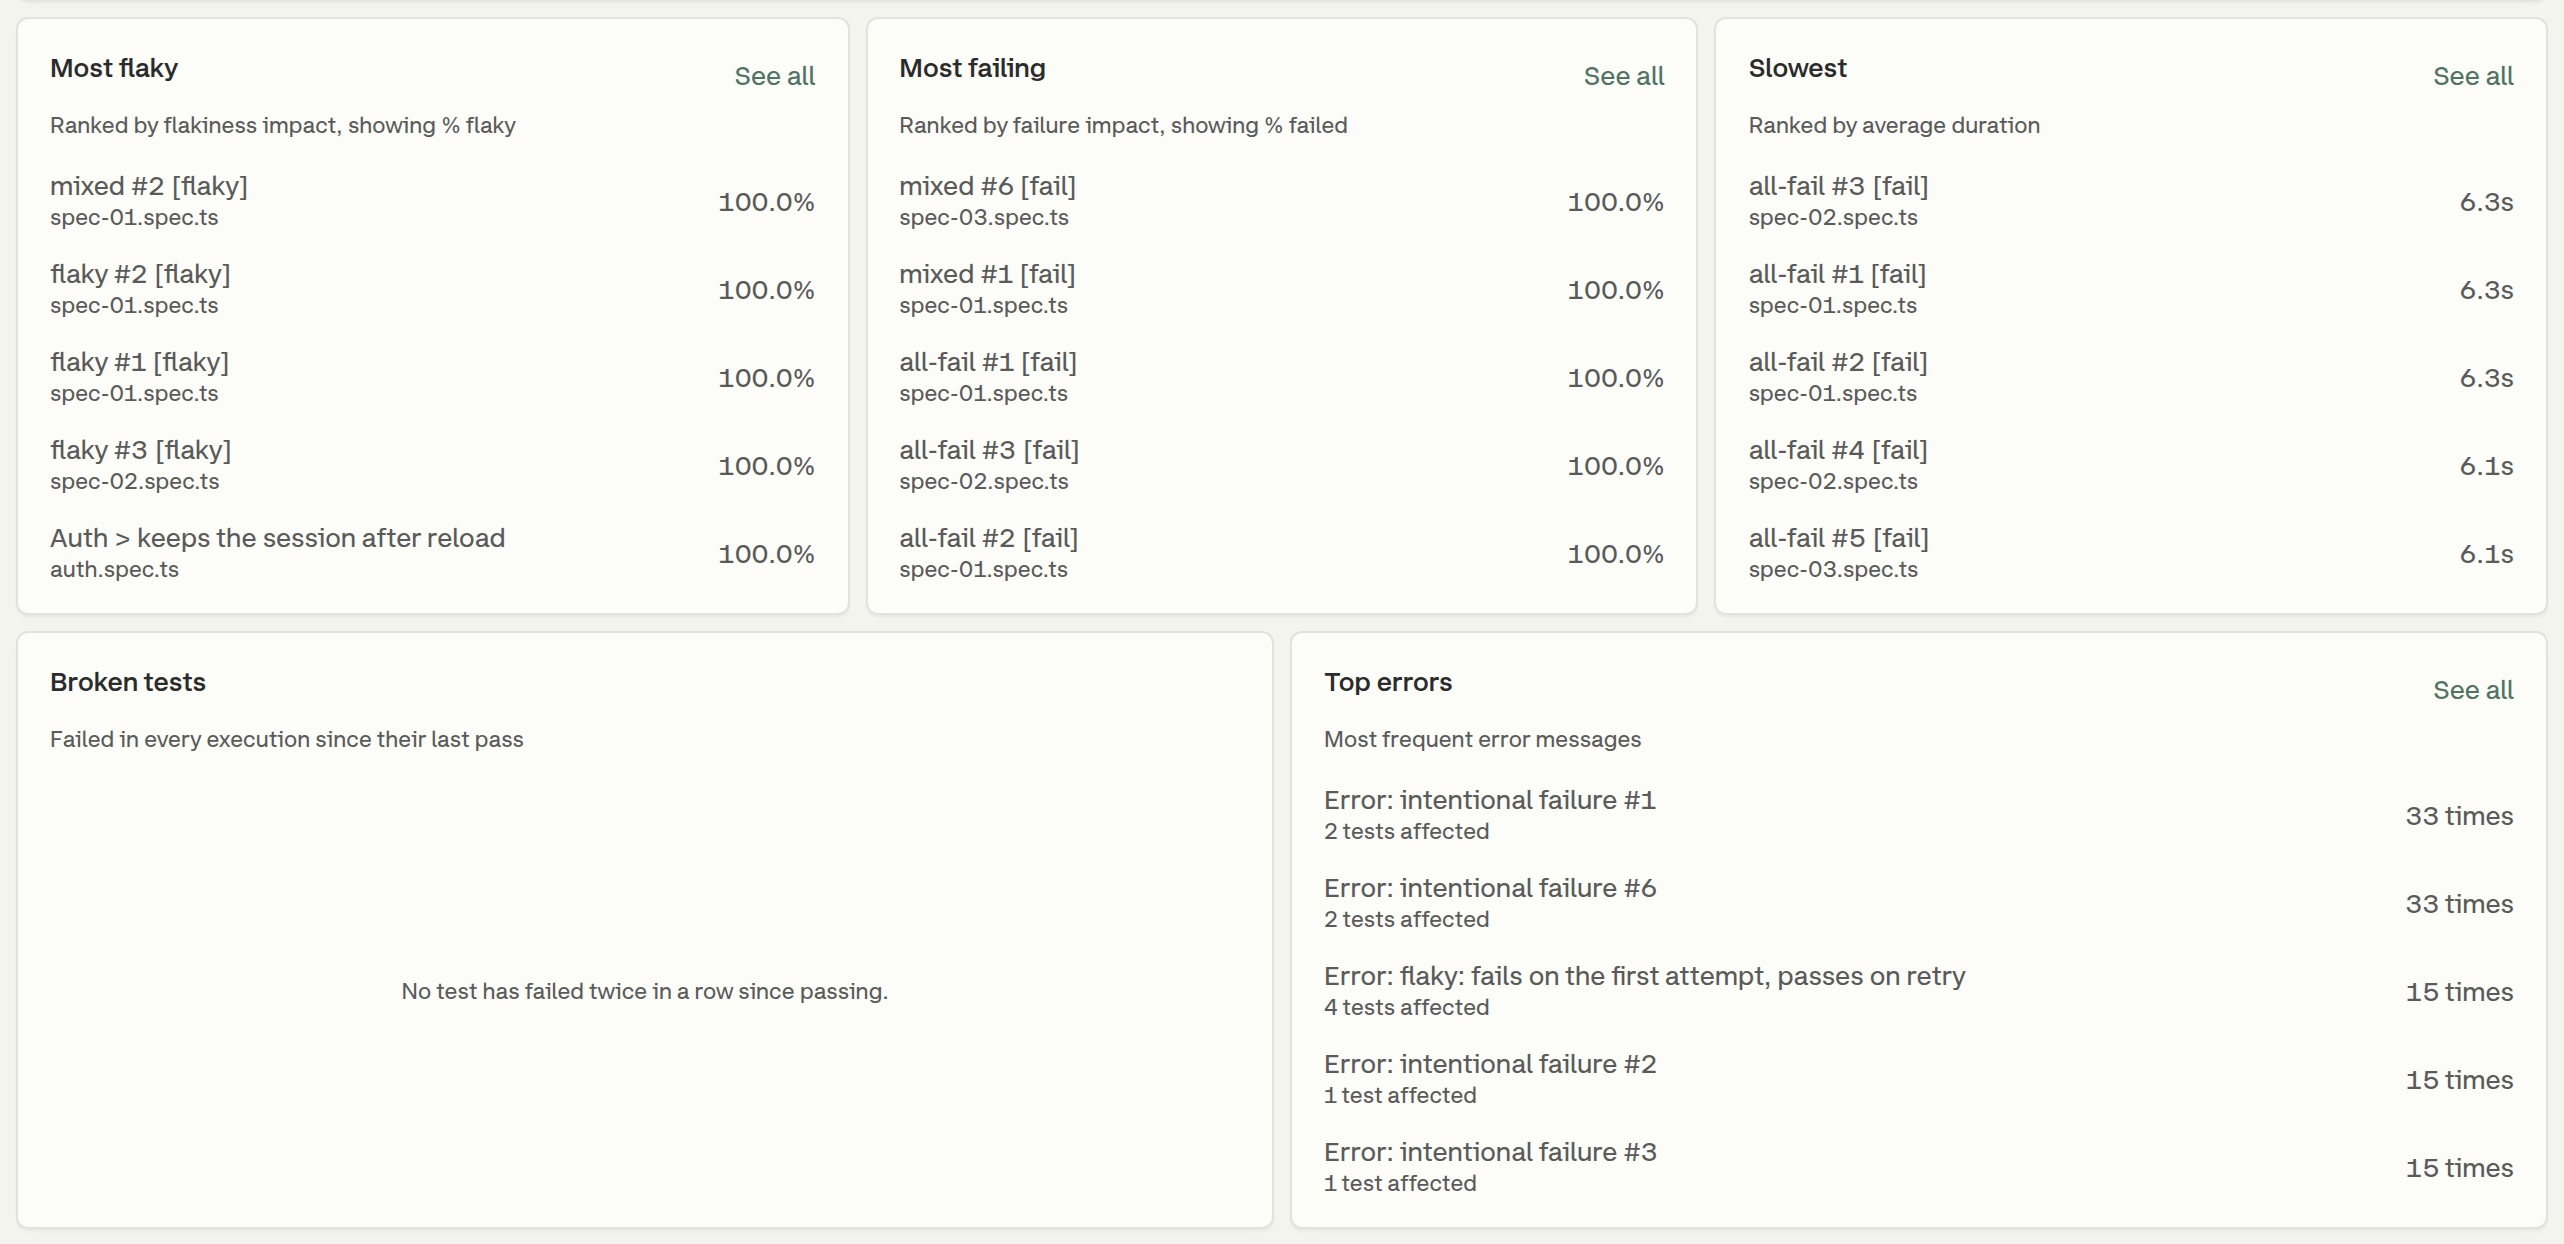Click '4 tests affected' under flaky error
This screenshot has width=2564, height=1244.
point(1406,1007)
